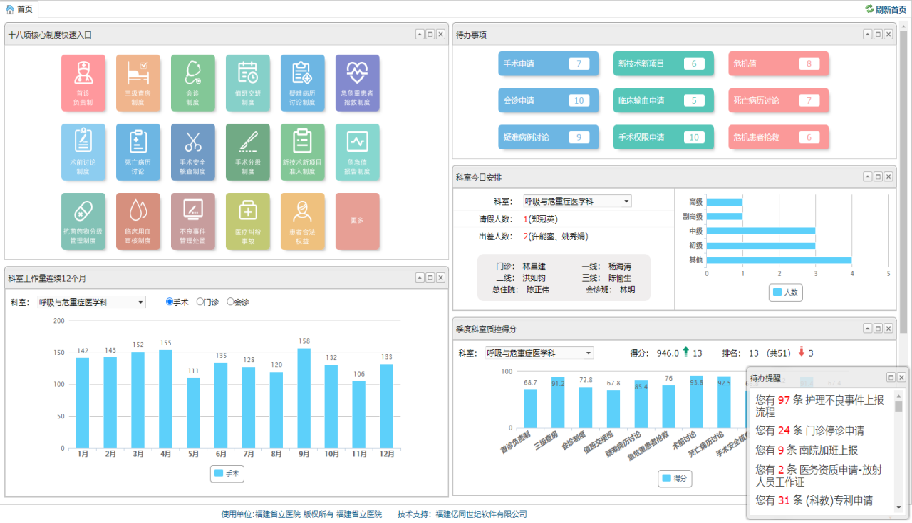Image resolution: width=912 pixels, height=523 pixels.
Task: Open the 24 条门诊停诊申请 reminder
Action: pyautogui.click(x=810, y=430)
